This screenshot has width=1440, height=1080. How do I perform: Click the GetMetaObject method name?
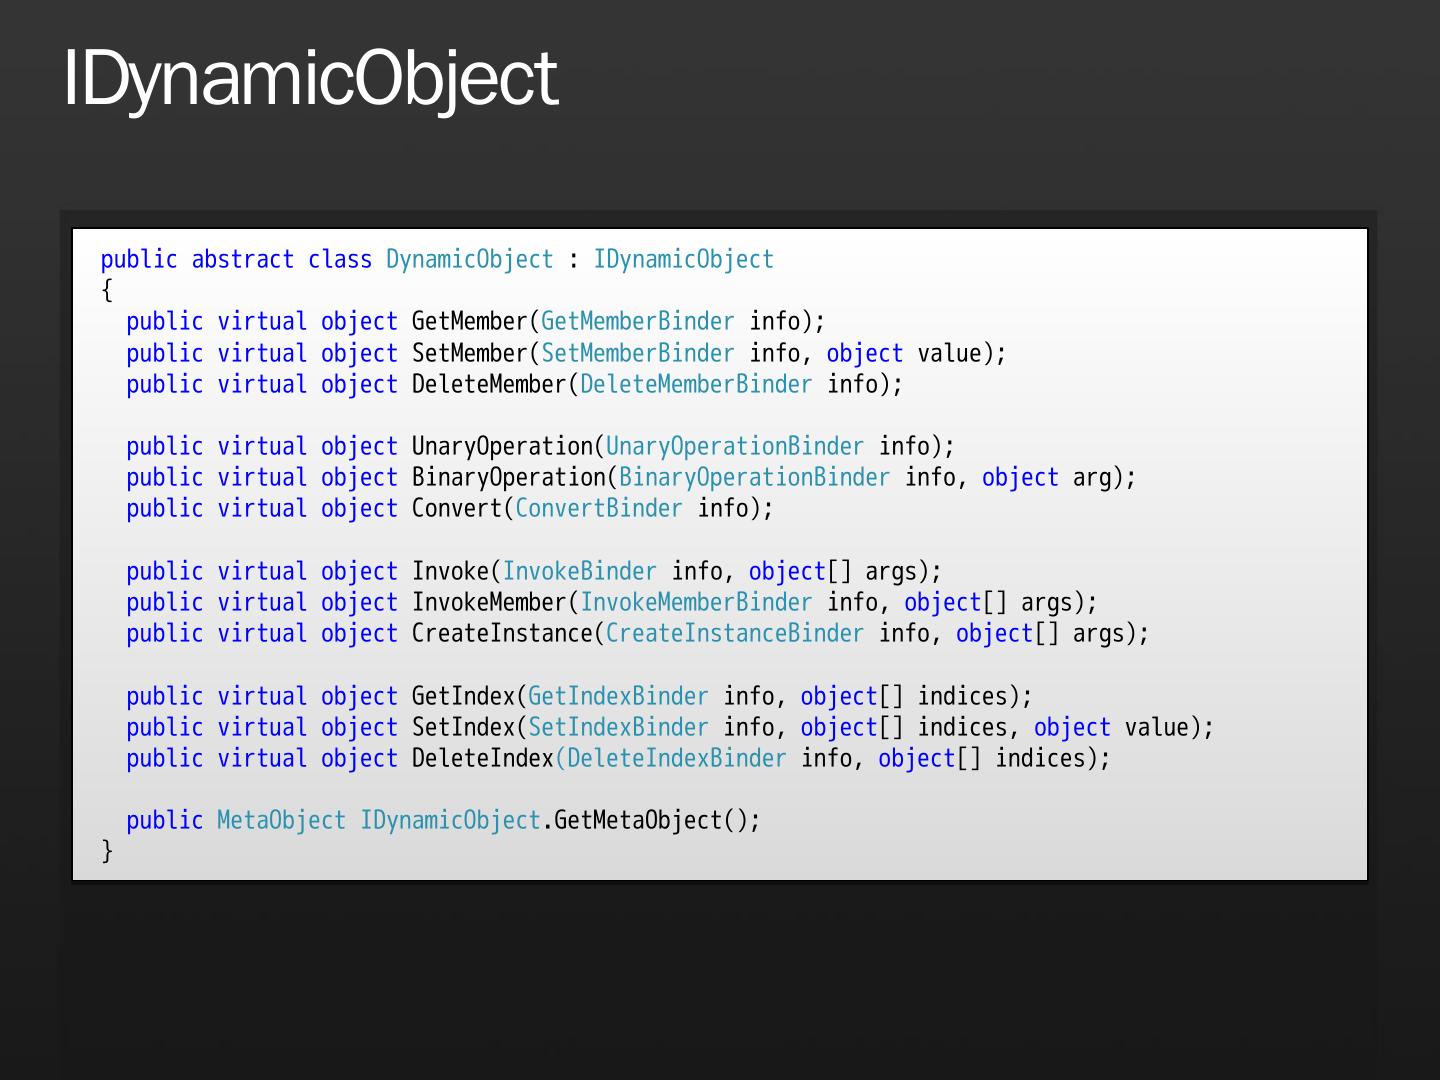click(637, 821)
